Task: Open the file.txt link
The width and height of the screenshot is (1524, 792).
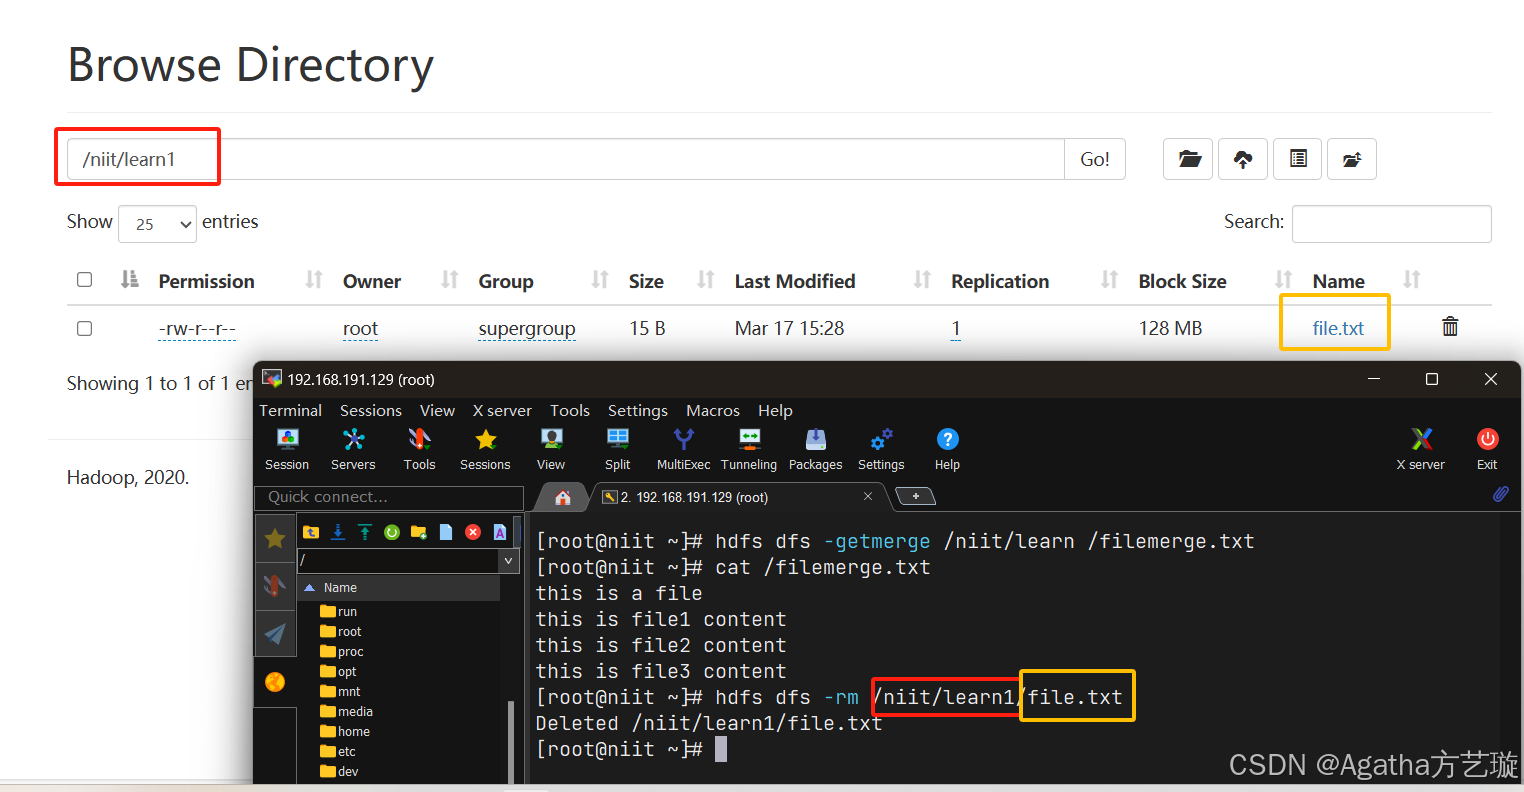Action: coord(1338,328)
